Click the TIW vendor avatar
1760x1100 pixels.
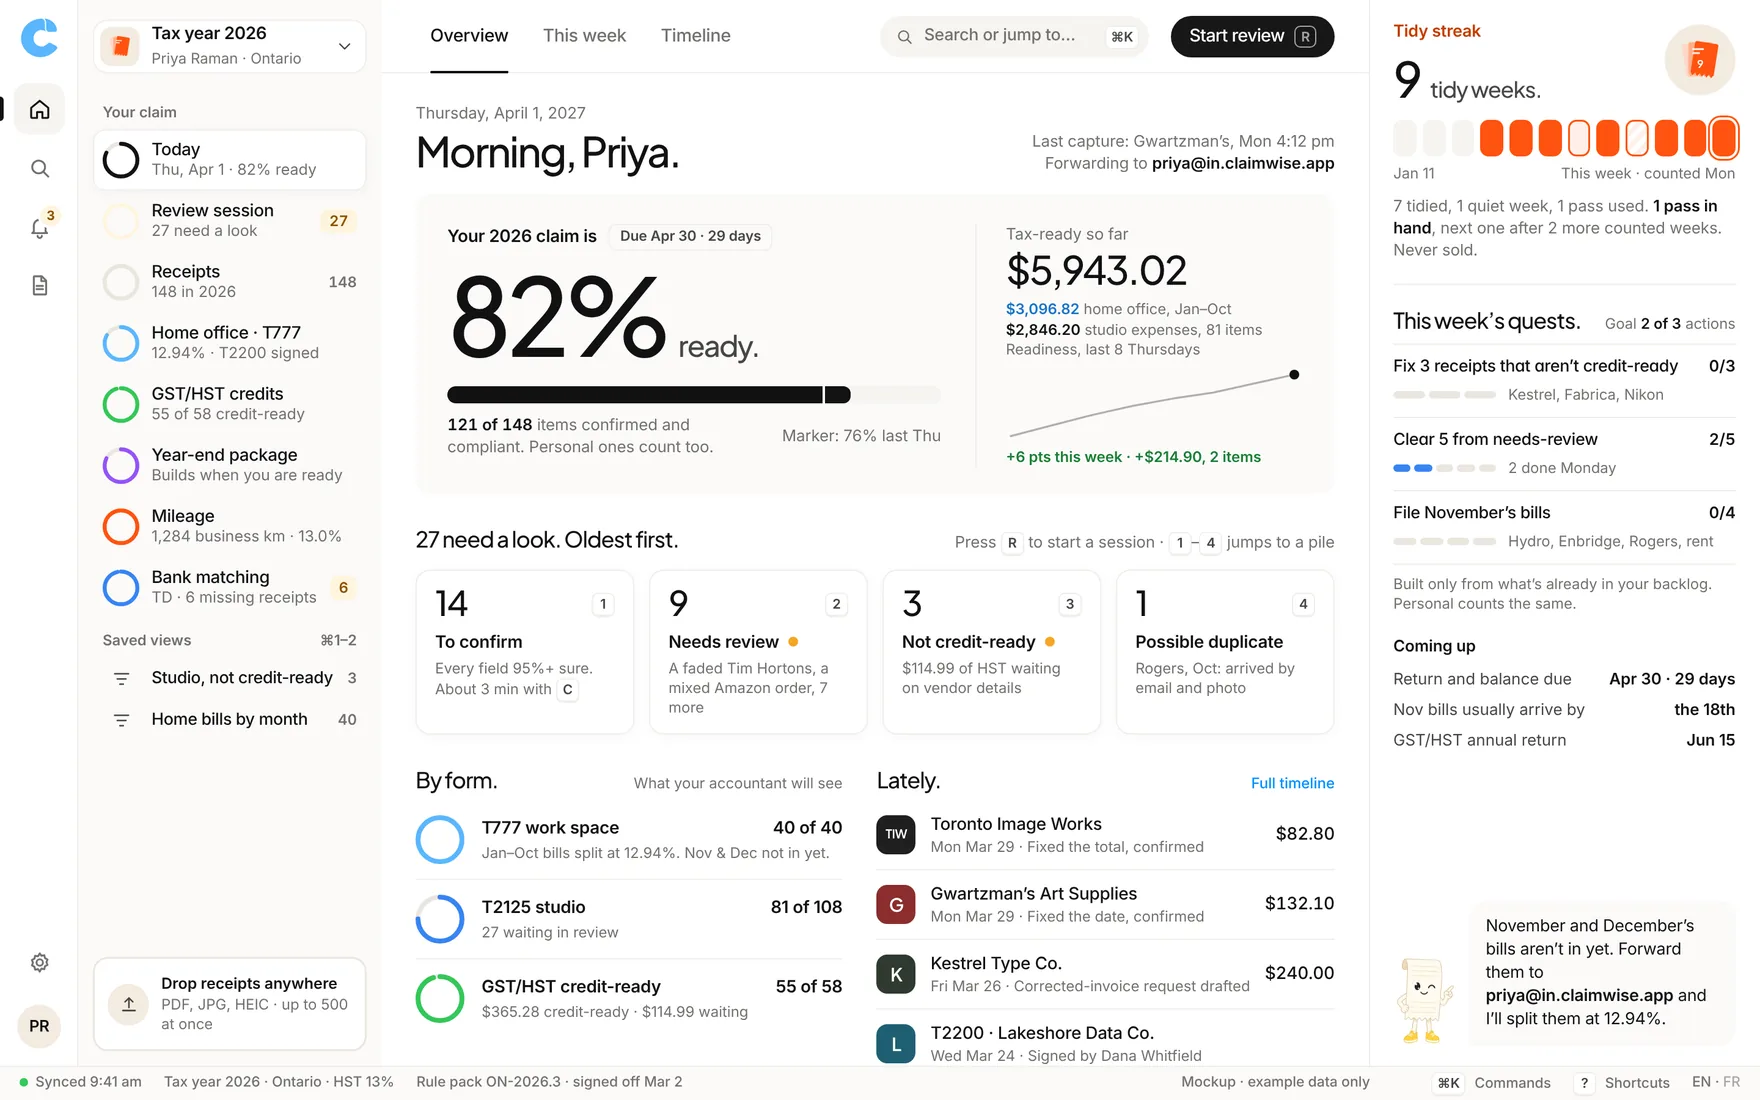[x=896, y=834]
